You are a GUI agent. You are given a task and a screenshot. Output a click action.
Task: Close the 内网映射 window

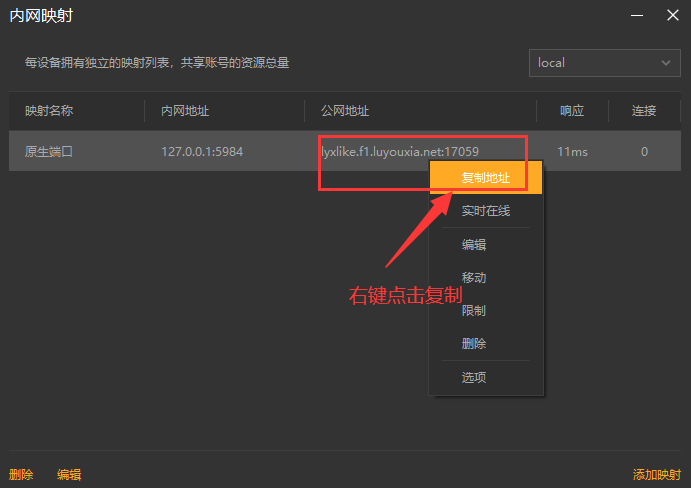672,15
